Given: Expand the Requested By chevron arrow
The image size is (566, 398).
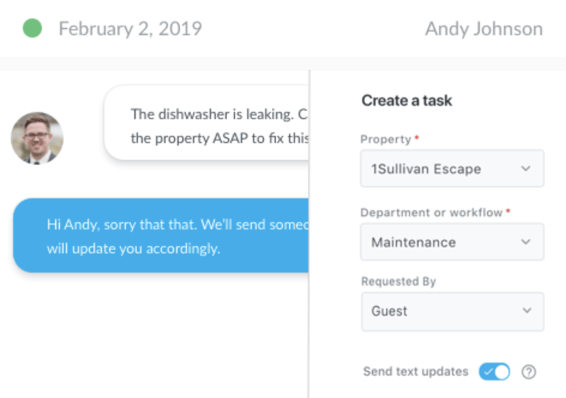Looking at the screenshot, I should point(527,311).
